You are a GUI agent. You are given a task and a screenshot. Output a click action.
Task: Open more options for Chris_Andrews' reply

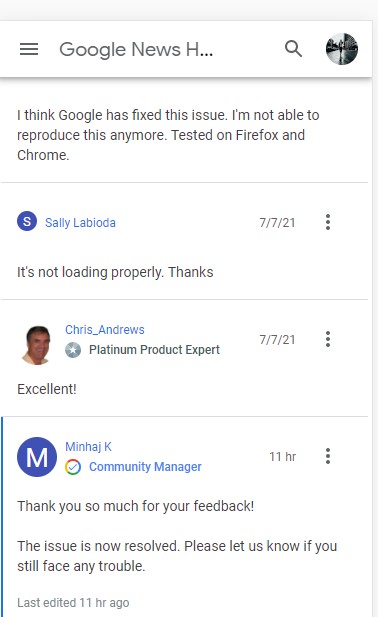[x=328, y=339]
